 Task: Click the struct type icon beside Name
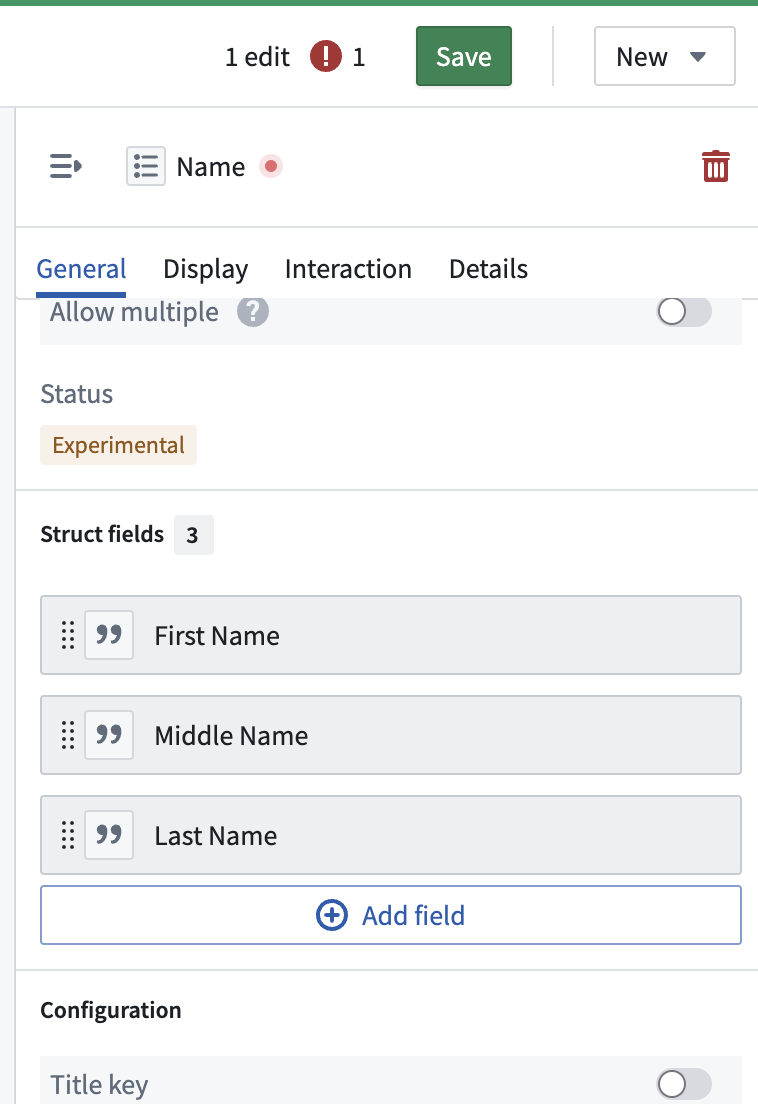pos(146,166)
